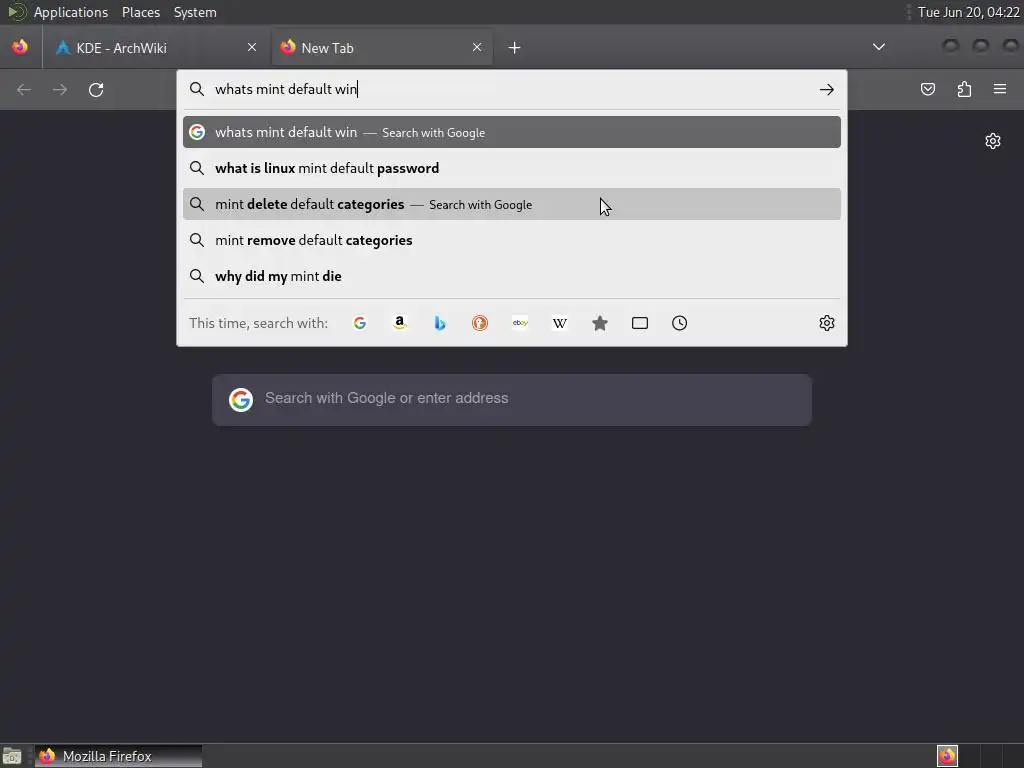The image size is (1024, 768).
Task: Open the Places menu
Action: (x=141, y=12)
